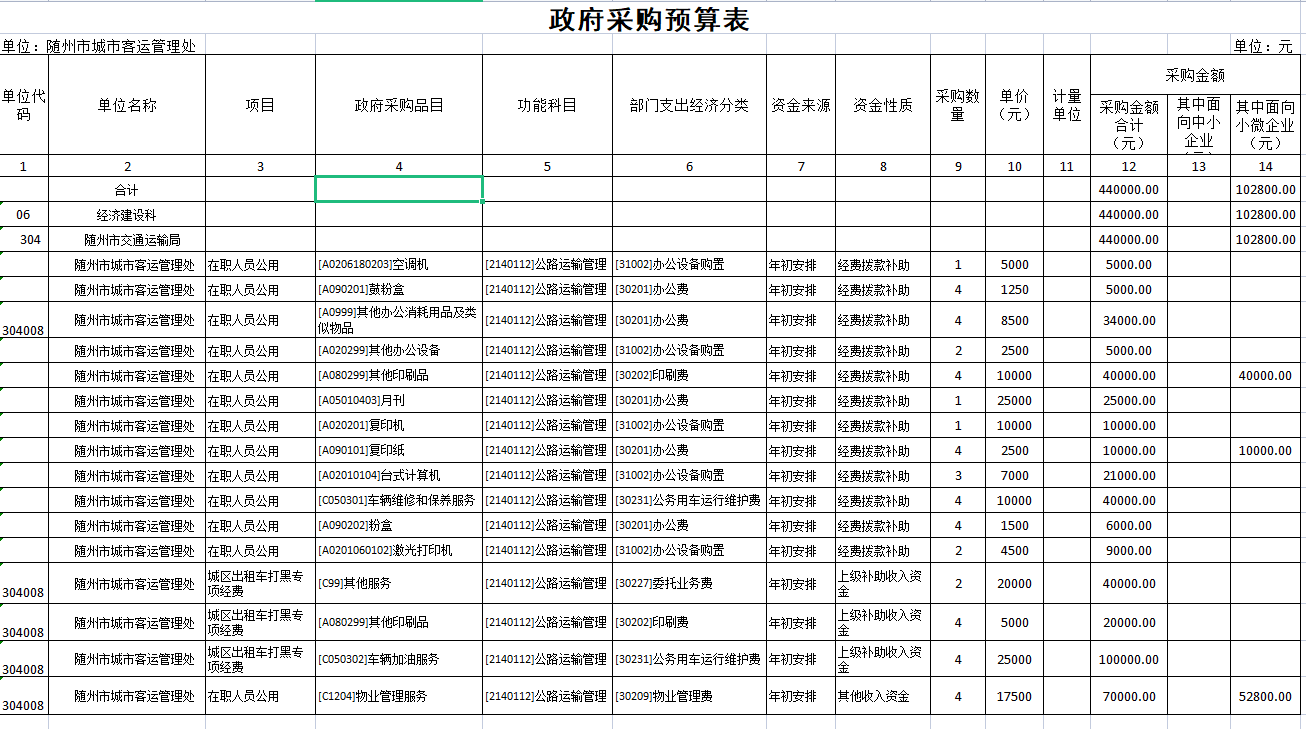The width and height of the screenshot is (1306, 729).
Task: Select the [C1204]物业管理服务 item cell
Action: [399, 696]
